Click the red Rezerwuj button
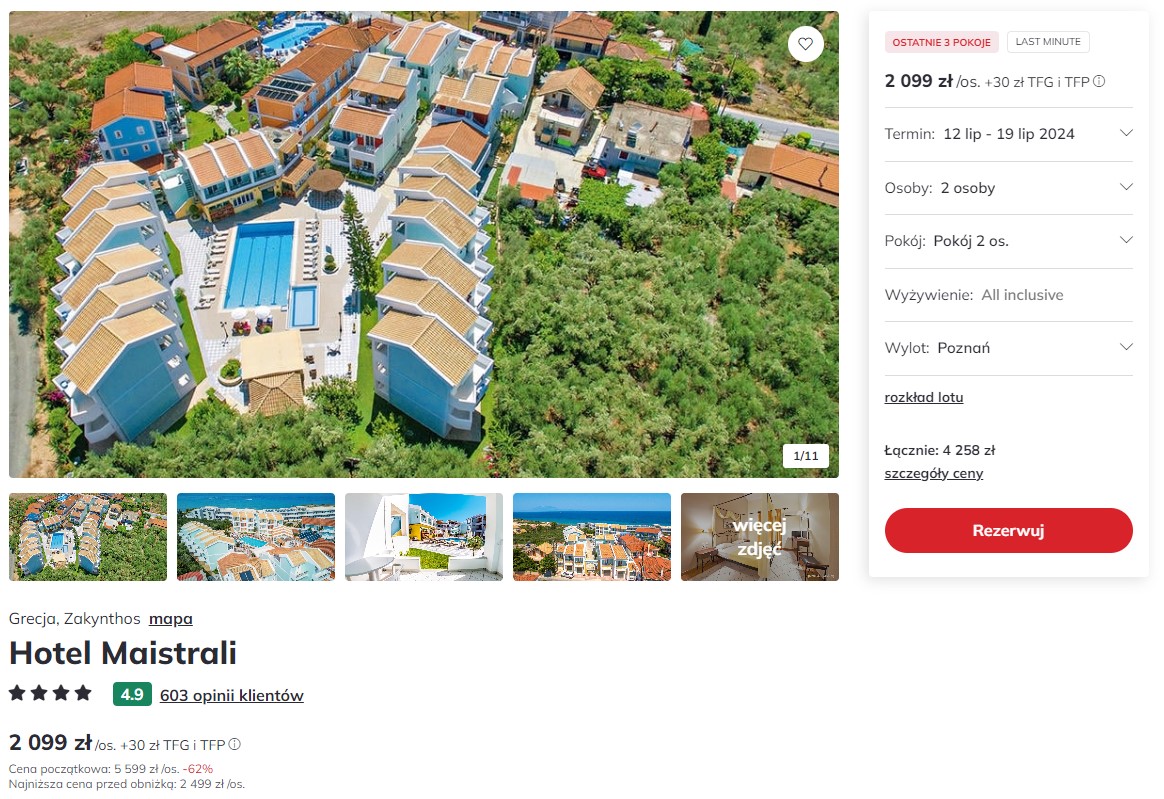 pyautogui.click(x=1008, y=530)
